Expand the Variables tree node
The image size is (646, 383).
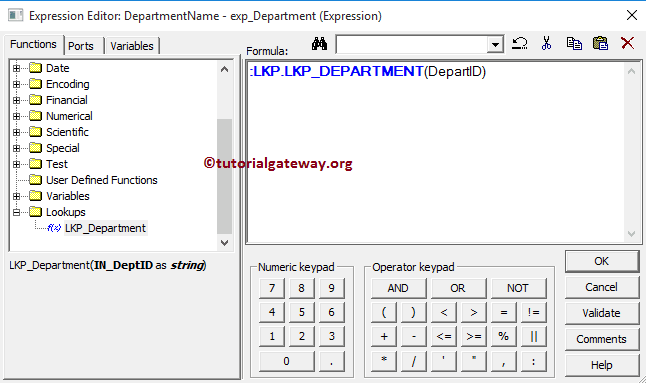[16, 196]
